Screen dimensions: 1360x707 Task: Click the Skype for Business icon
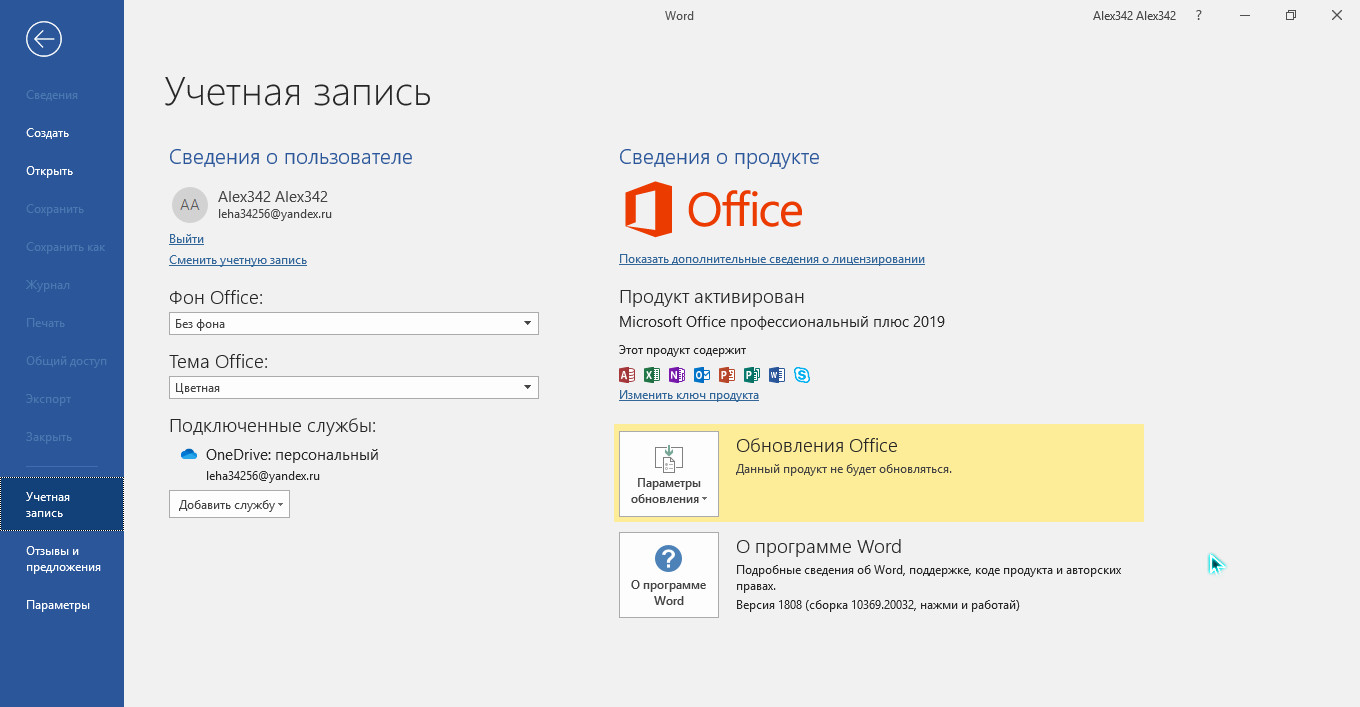pyautogui.click(x=802, y=375)
